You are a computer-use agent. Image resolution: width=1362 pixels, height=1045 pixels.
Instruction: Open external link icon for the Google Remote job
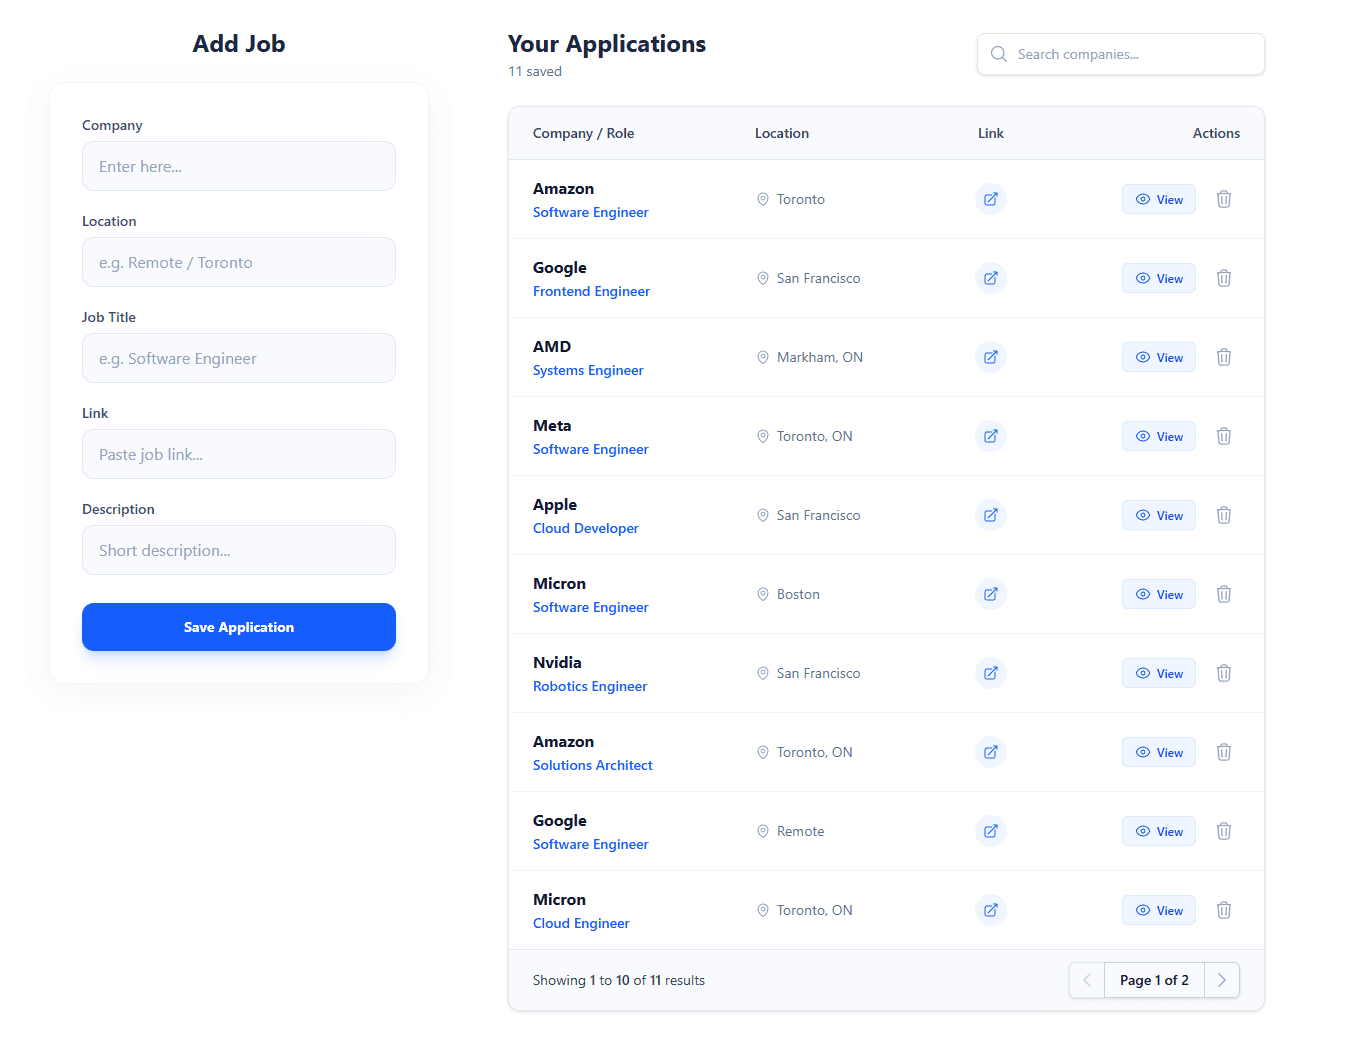point(990,831)
